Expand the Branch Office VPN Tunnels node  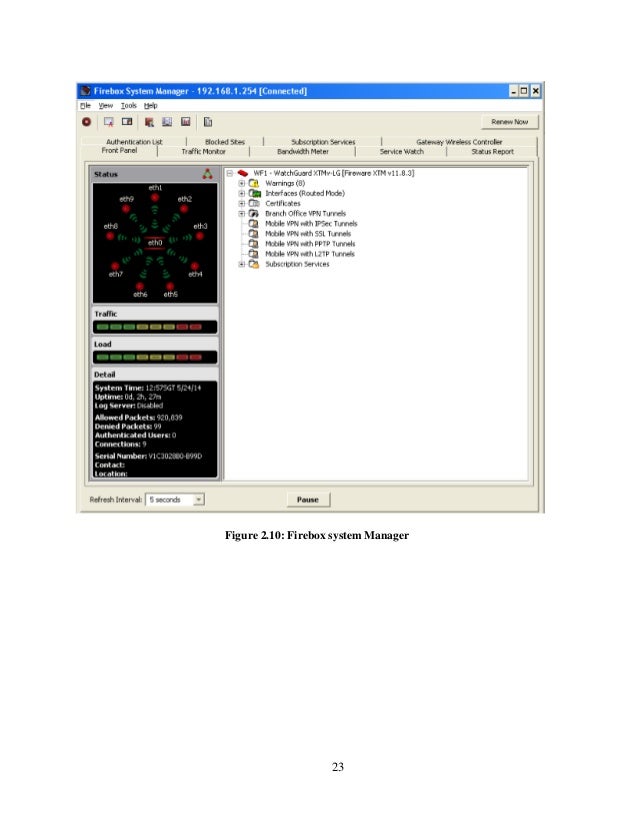[x=241, y=213]
